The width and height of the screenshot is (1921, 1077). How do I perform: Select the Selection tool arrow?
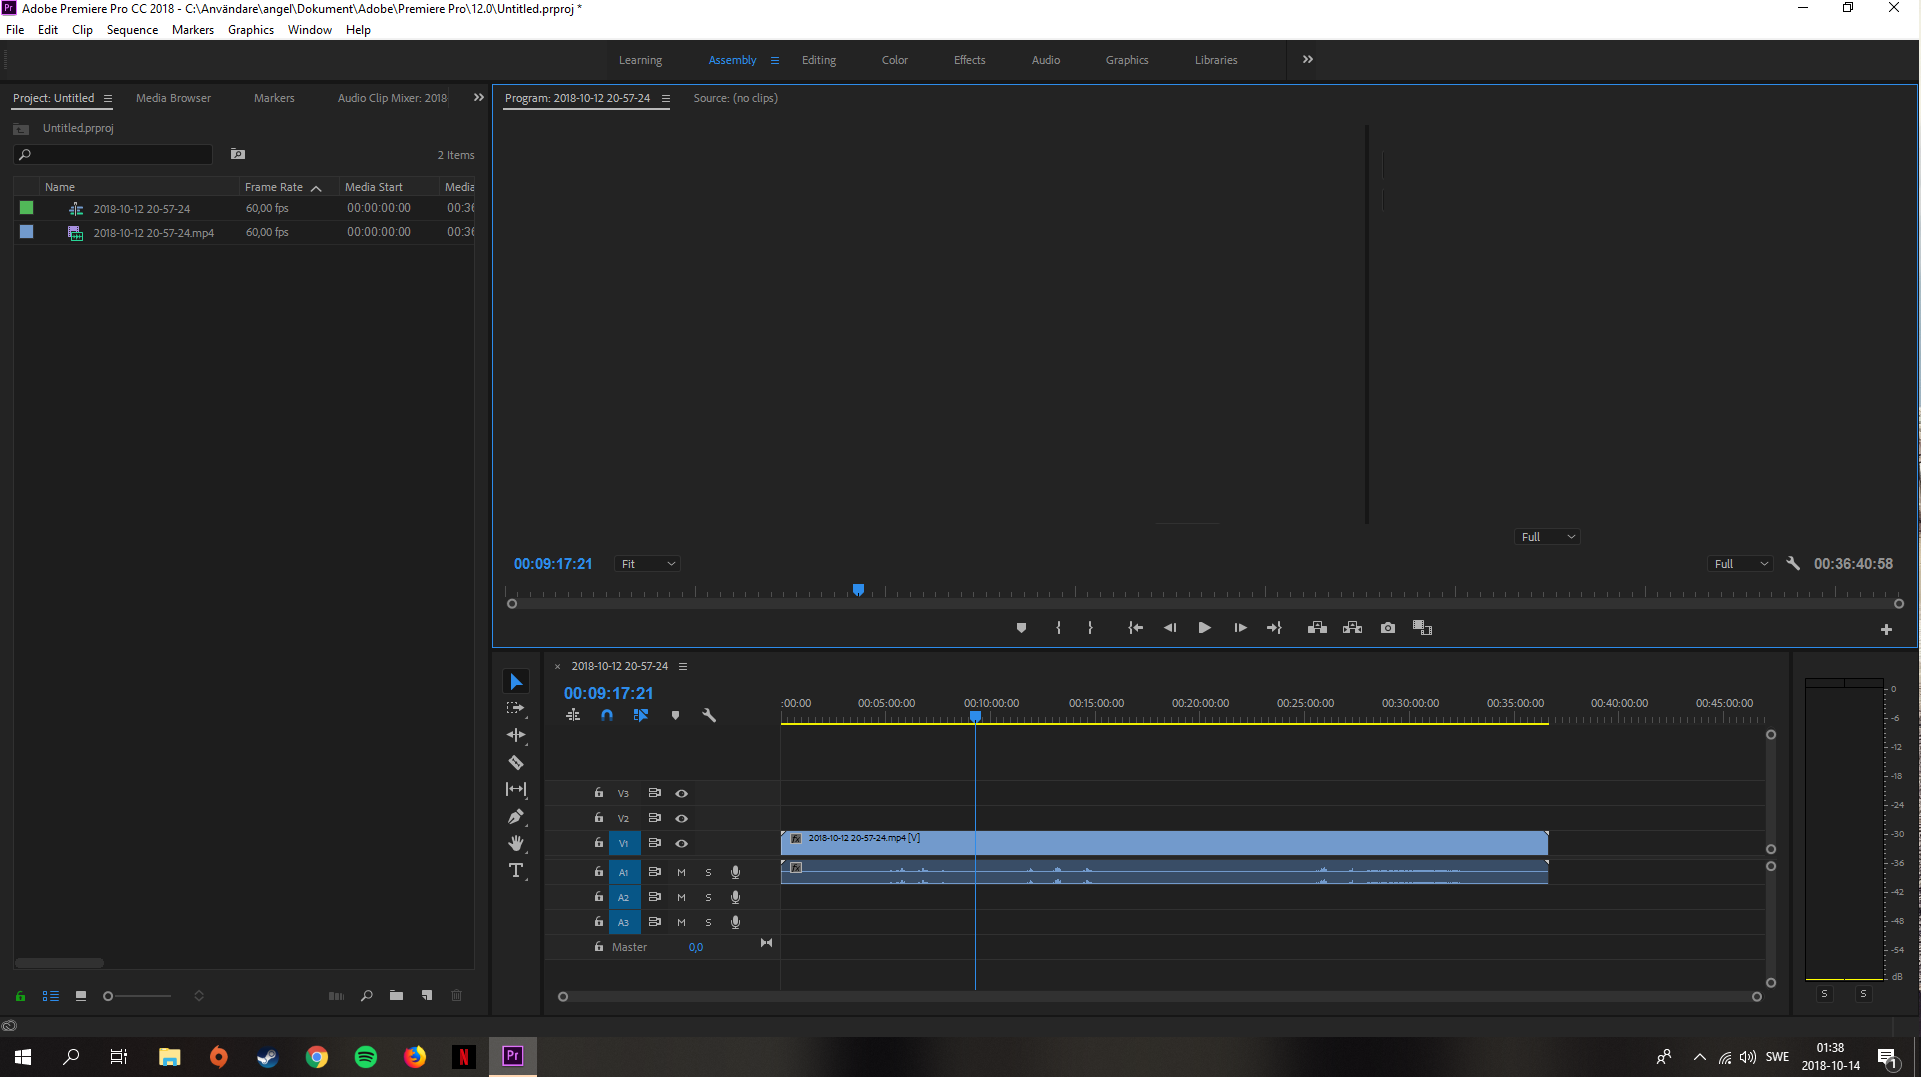(516, 682)
